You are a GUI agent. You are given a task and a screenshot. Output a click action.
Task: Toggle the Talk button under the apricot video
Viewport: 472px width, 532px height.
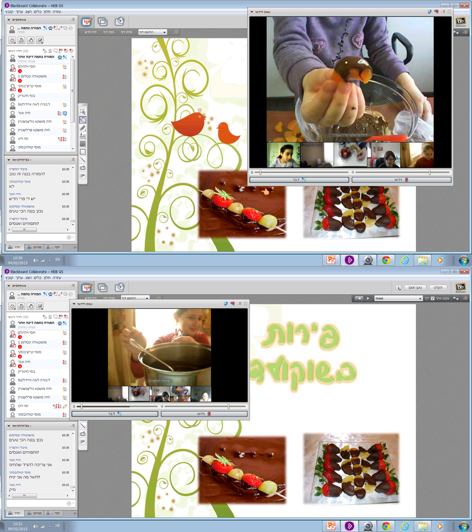point(299,179)
